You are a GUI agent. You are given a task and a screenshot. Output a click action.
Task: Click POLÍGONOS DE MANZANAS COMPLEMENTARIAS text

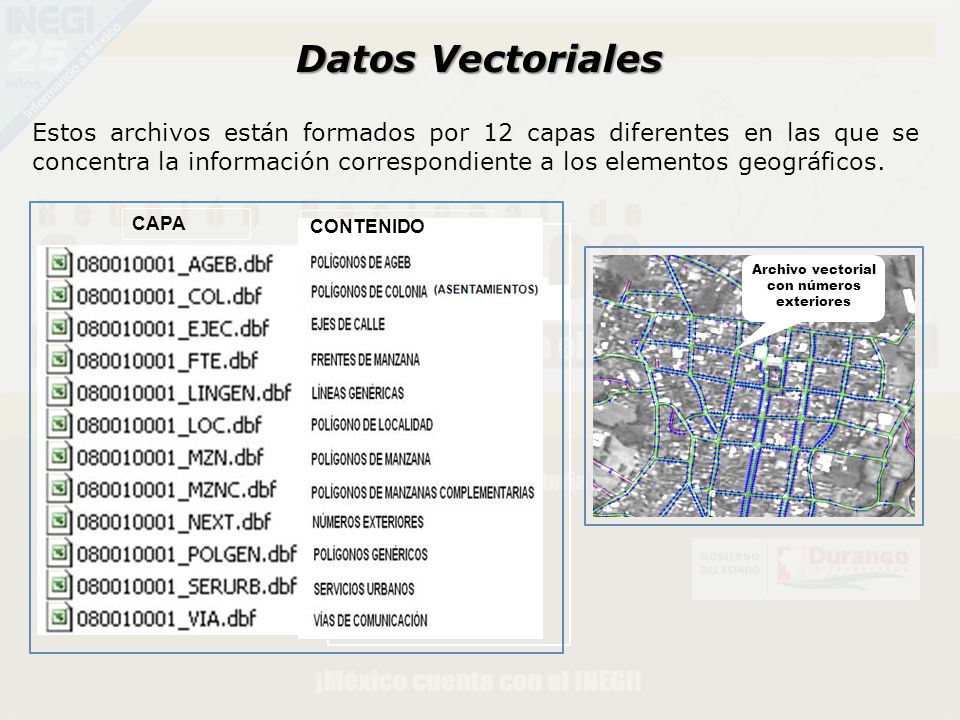pos(422,492)
